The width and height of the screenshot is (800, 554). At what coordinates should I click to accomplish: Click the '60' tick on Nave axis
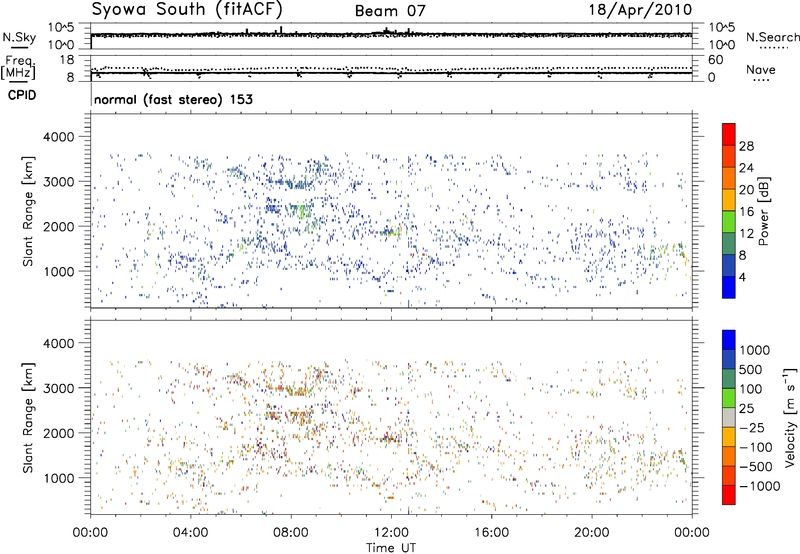pos(715,60)
